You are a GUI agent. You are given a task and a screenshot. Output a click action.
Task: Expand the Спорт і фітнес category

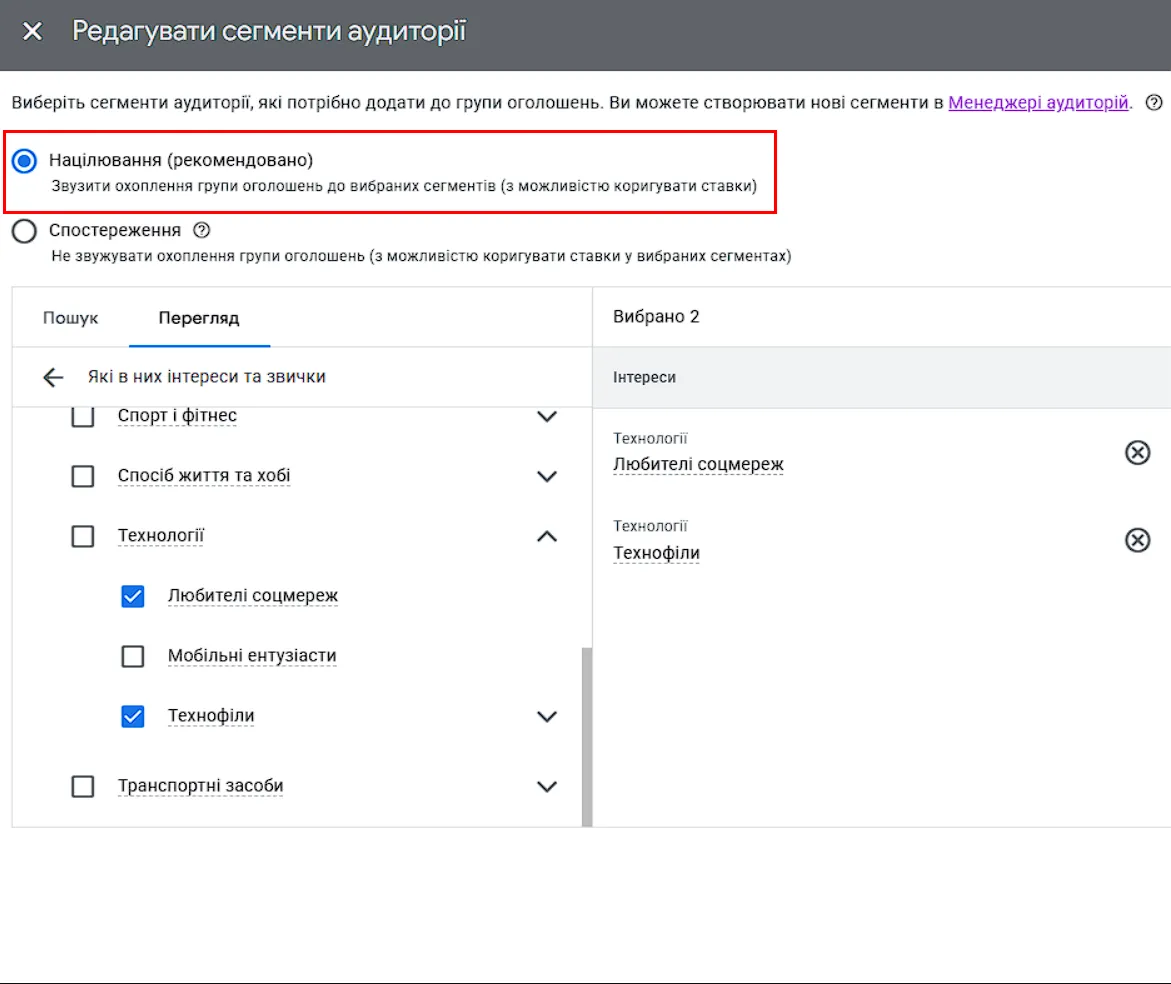pos(547,416)
